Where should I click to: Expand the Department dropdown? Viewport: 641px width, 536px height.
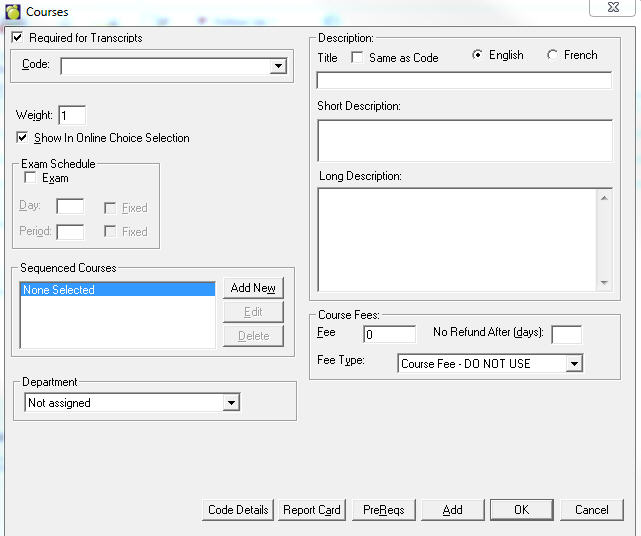(231, 403)
